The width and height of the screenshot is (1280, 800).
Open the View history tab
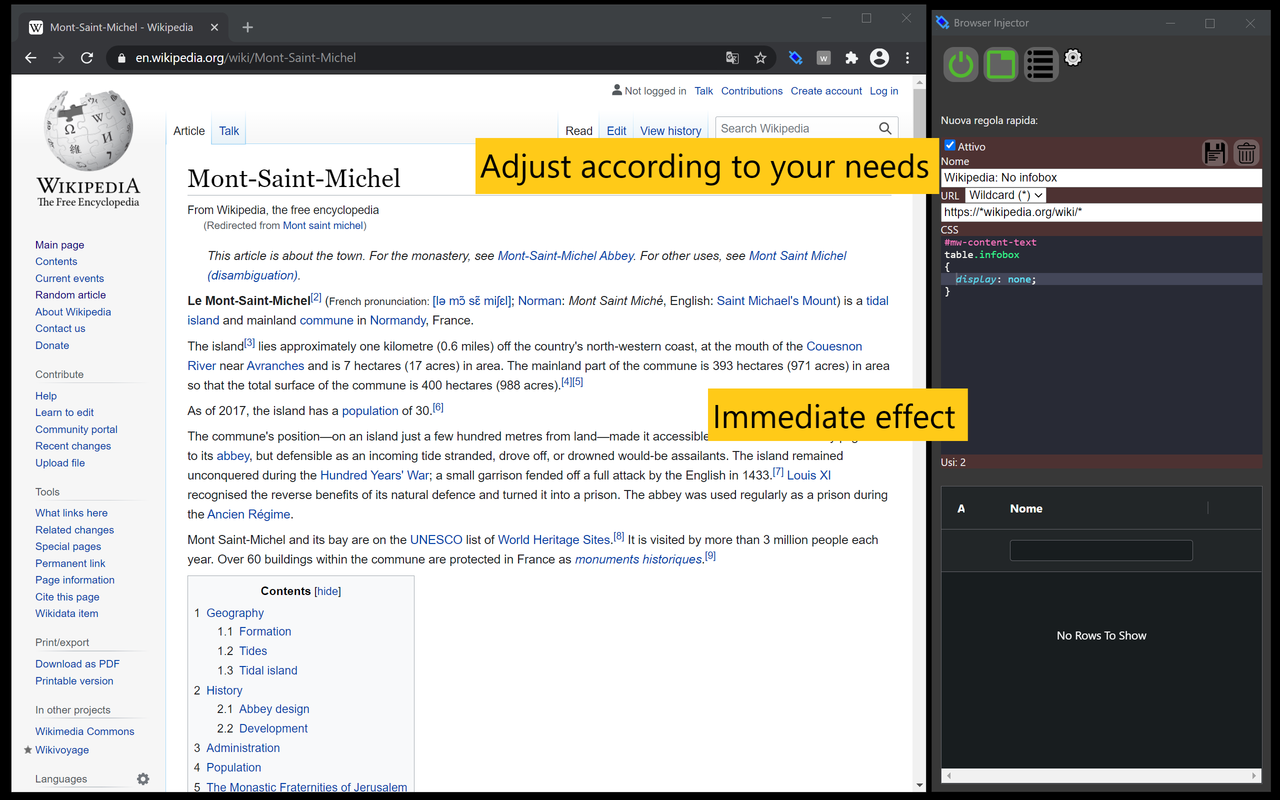click(670, 131)
